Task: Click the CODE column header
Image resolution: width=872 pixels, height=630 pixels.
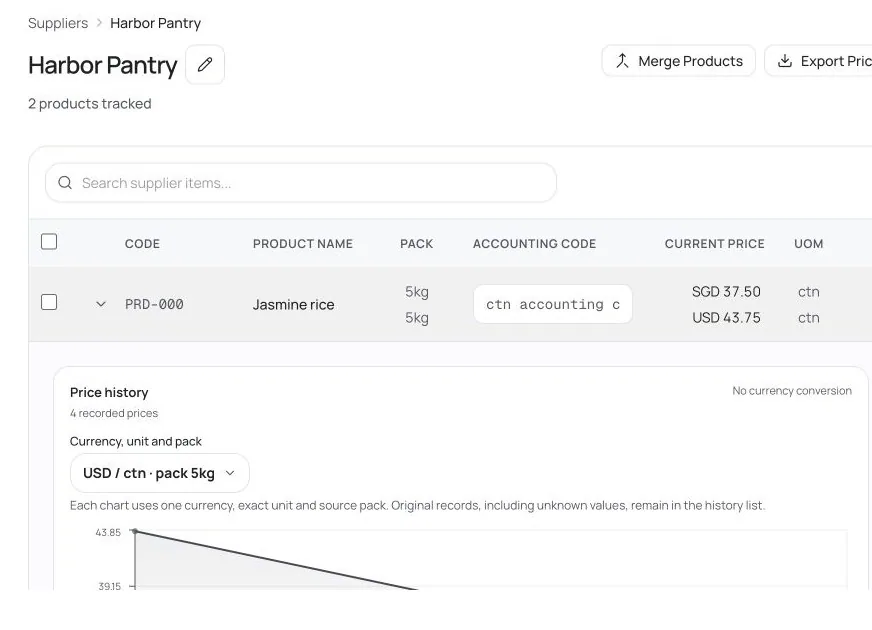Action: [142, 244]
